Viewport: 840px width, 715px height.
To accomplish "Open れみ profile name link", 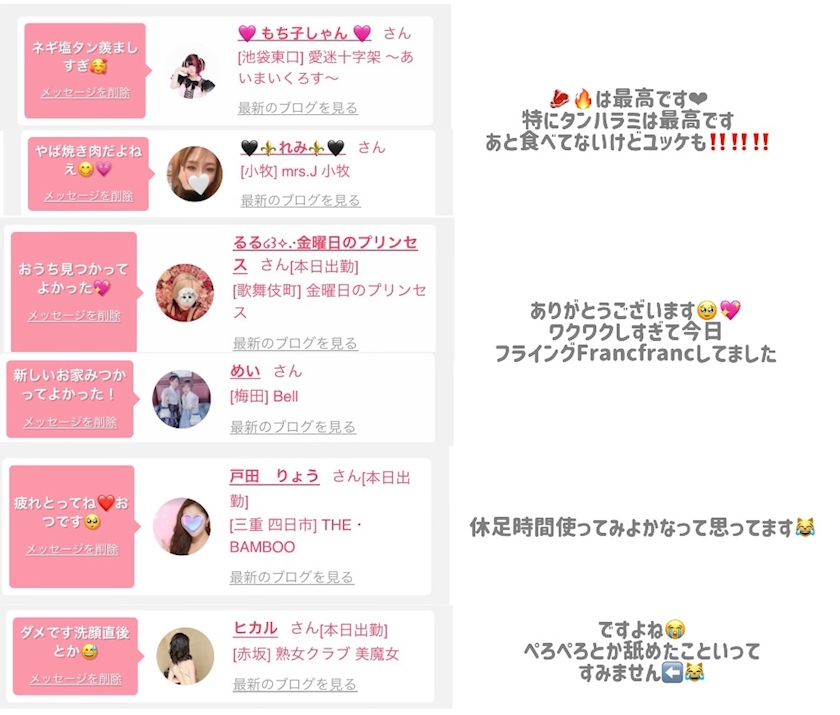I will point(293,147).
